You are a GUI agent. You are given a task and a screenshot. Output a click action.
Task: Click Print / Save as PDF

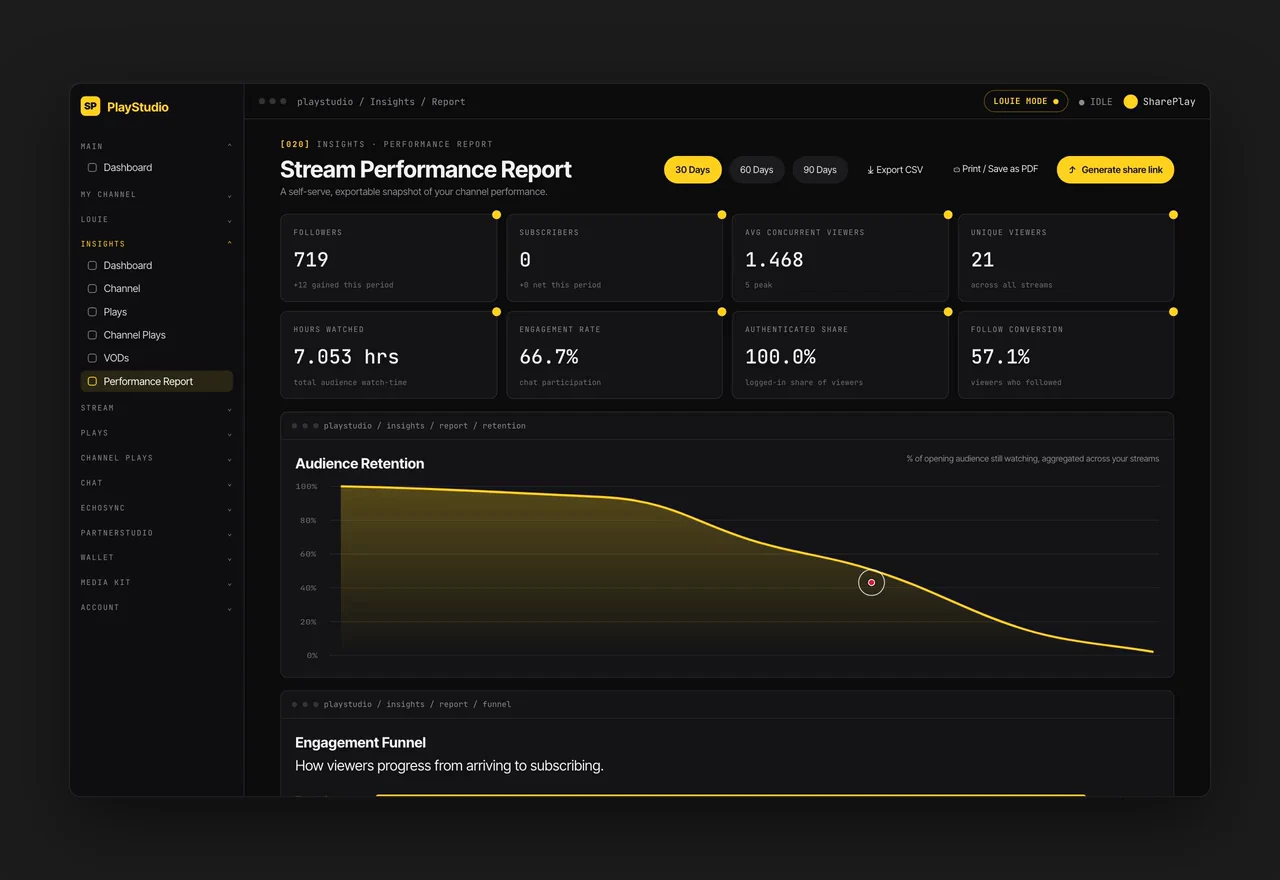pos(995,170)
